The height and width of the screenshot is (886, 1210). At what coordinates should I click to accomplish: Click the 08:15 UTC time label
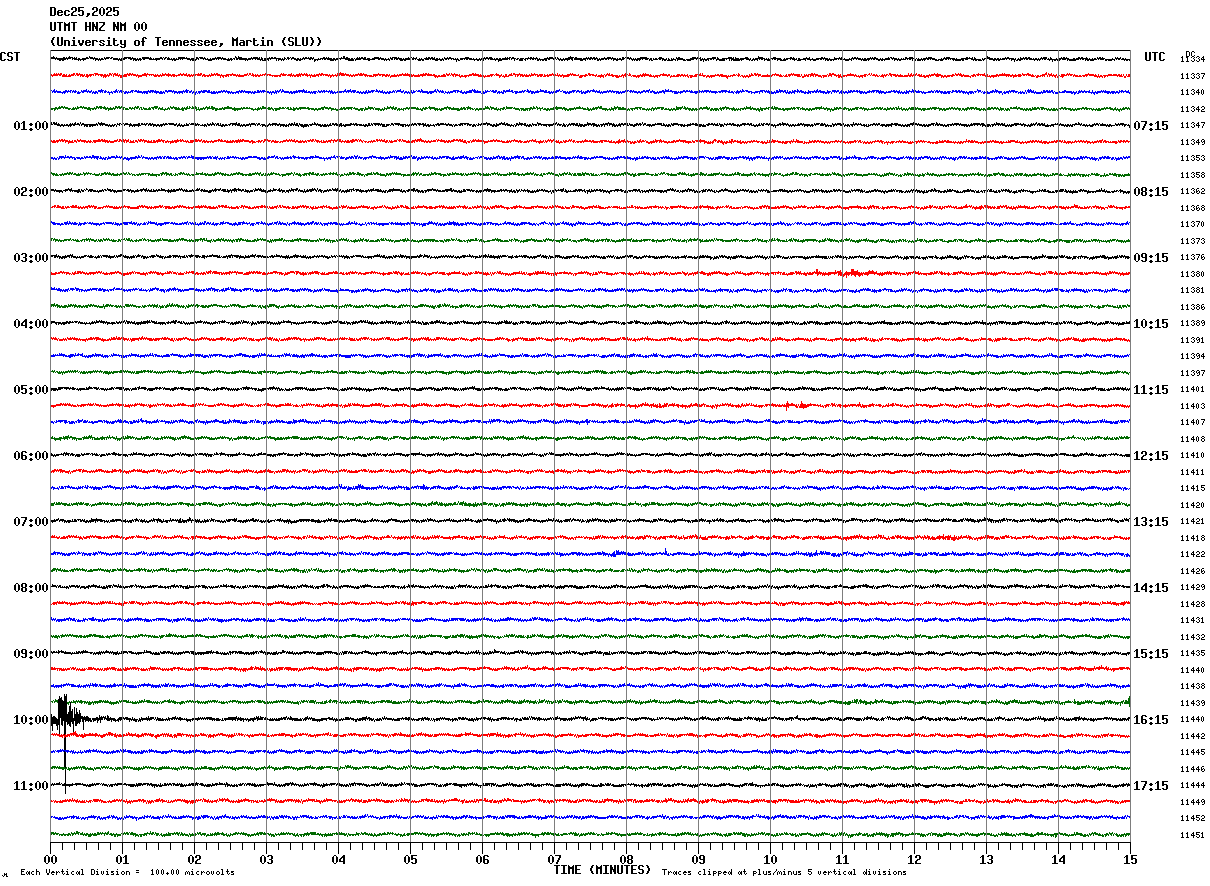point(1151,192)
